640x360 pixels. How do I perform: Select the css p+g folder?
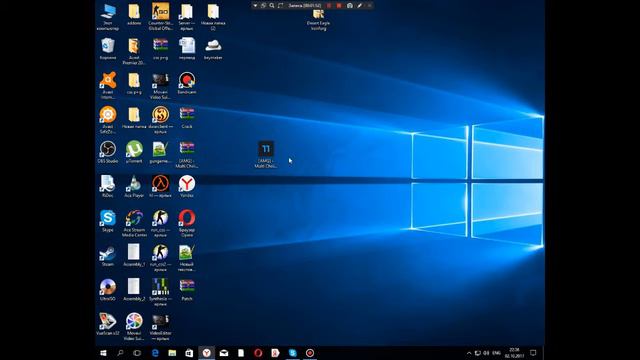(134, 83)
